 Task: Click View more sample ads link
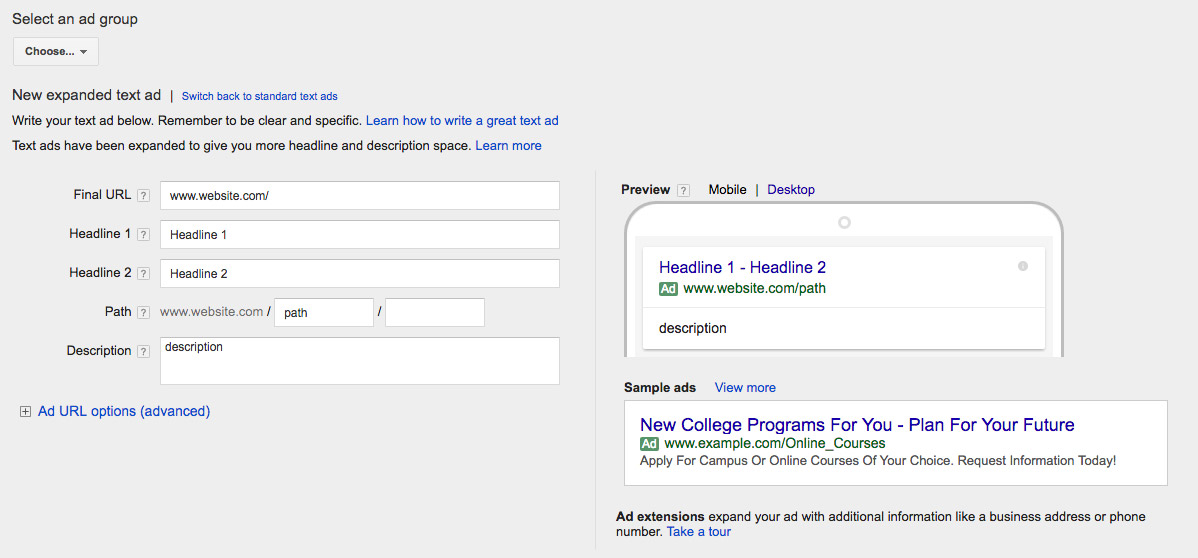click(x=745, y=388)
